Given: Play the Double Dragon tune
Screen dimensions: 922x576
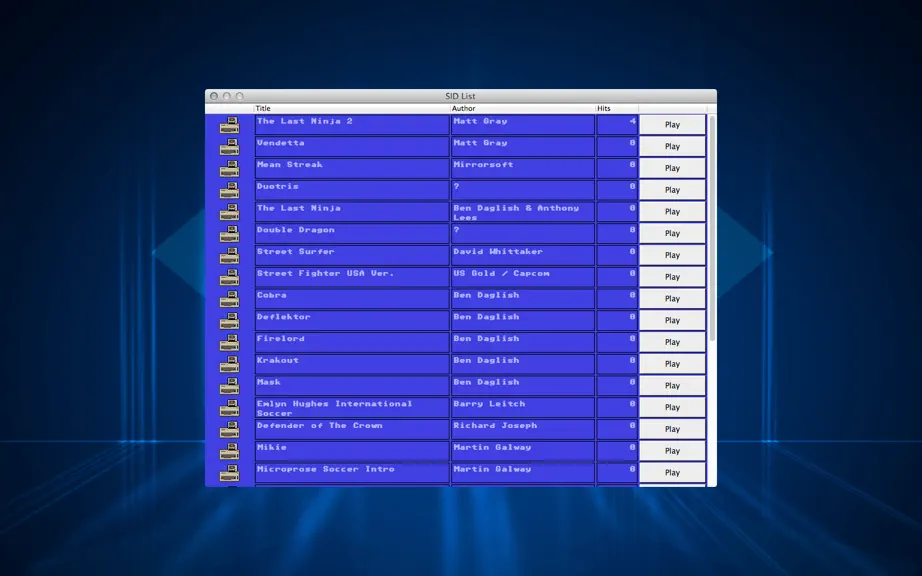Looking at the screenshot, I should pos(672,233).
